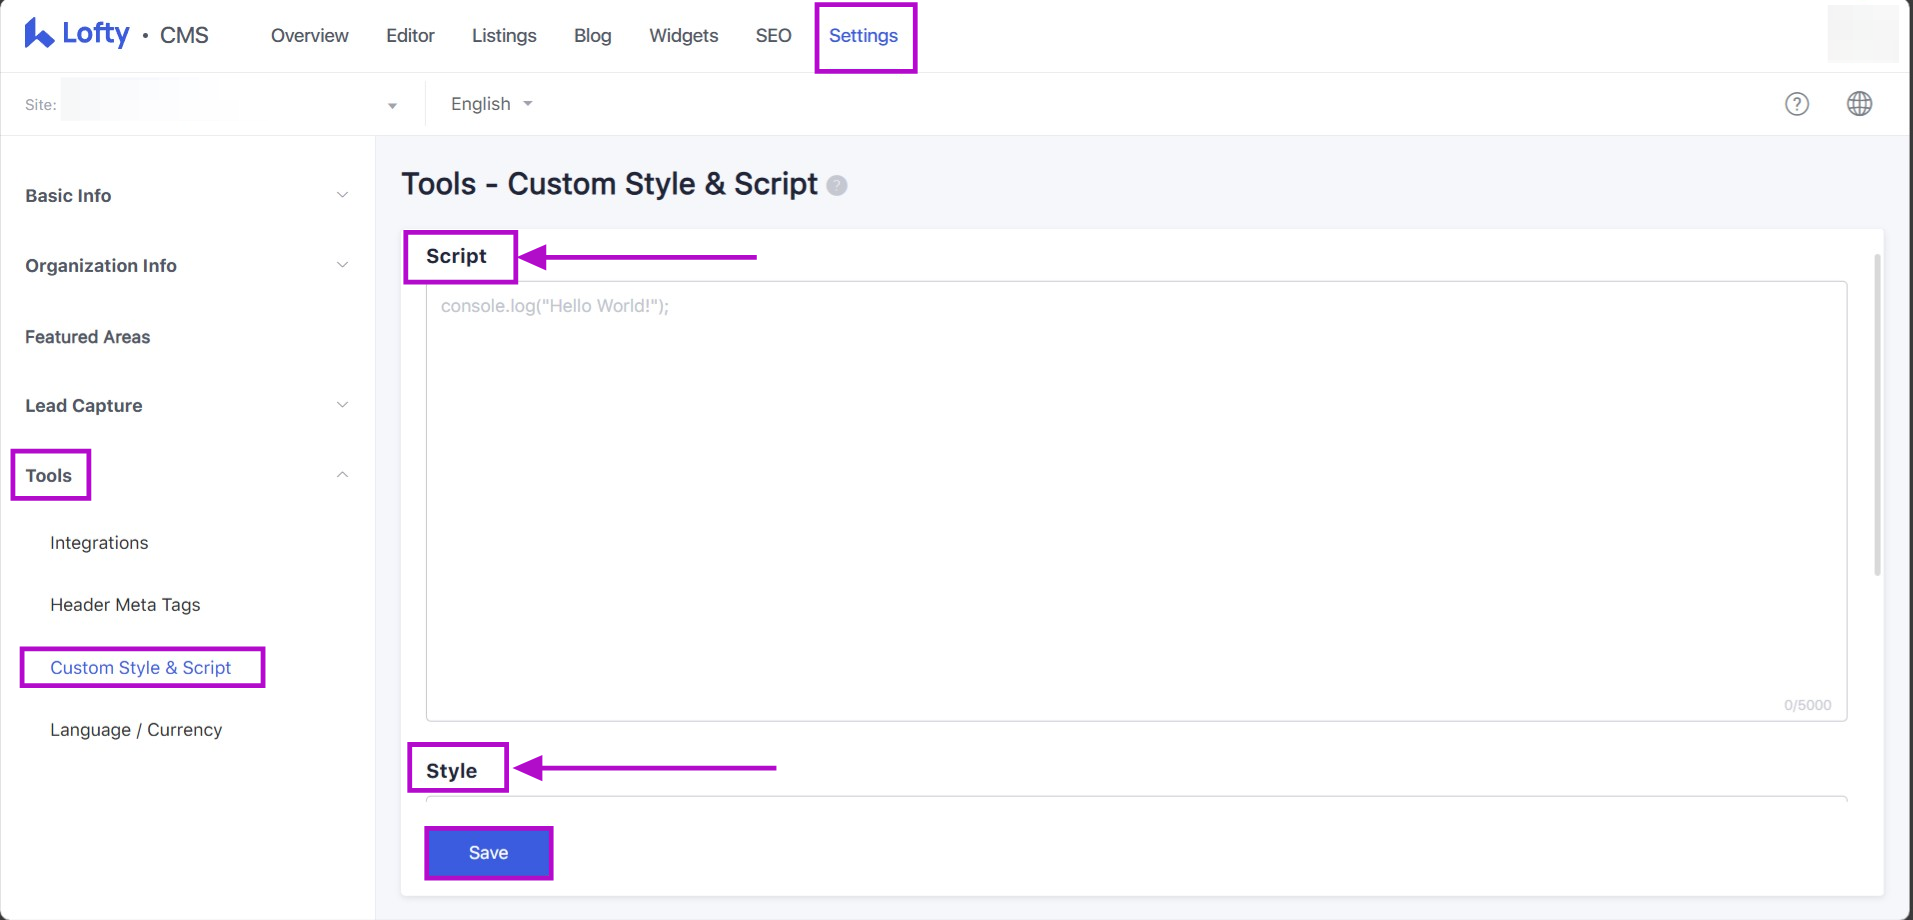Click the Lofty logo icon
The width and height of the screenshot is (1913, 920).
point(39,34)
